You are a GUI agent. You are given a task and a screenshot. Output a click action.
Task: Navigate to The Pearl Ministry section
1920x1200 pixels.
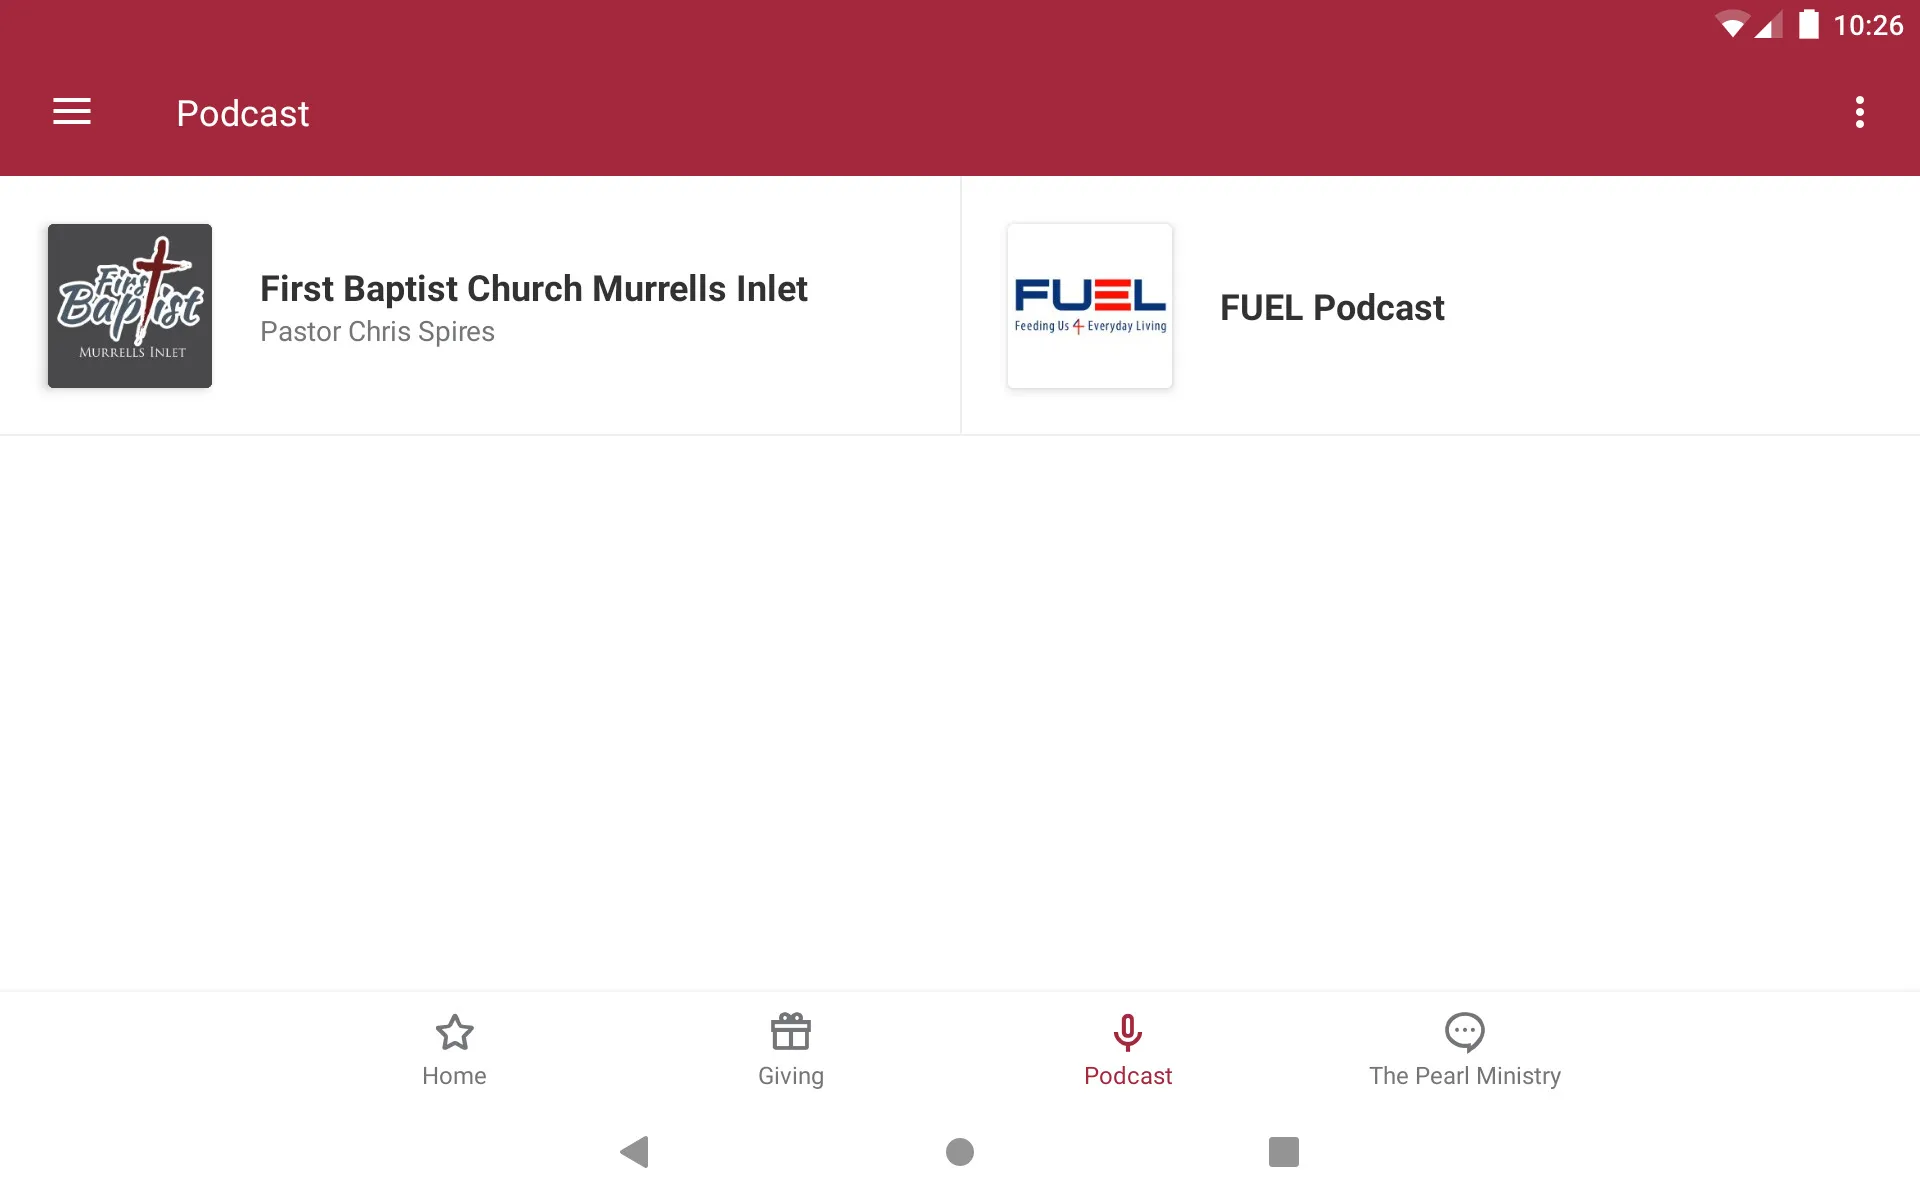[1464, 1049]
